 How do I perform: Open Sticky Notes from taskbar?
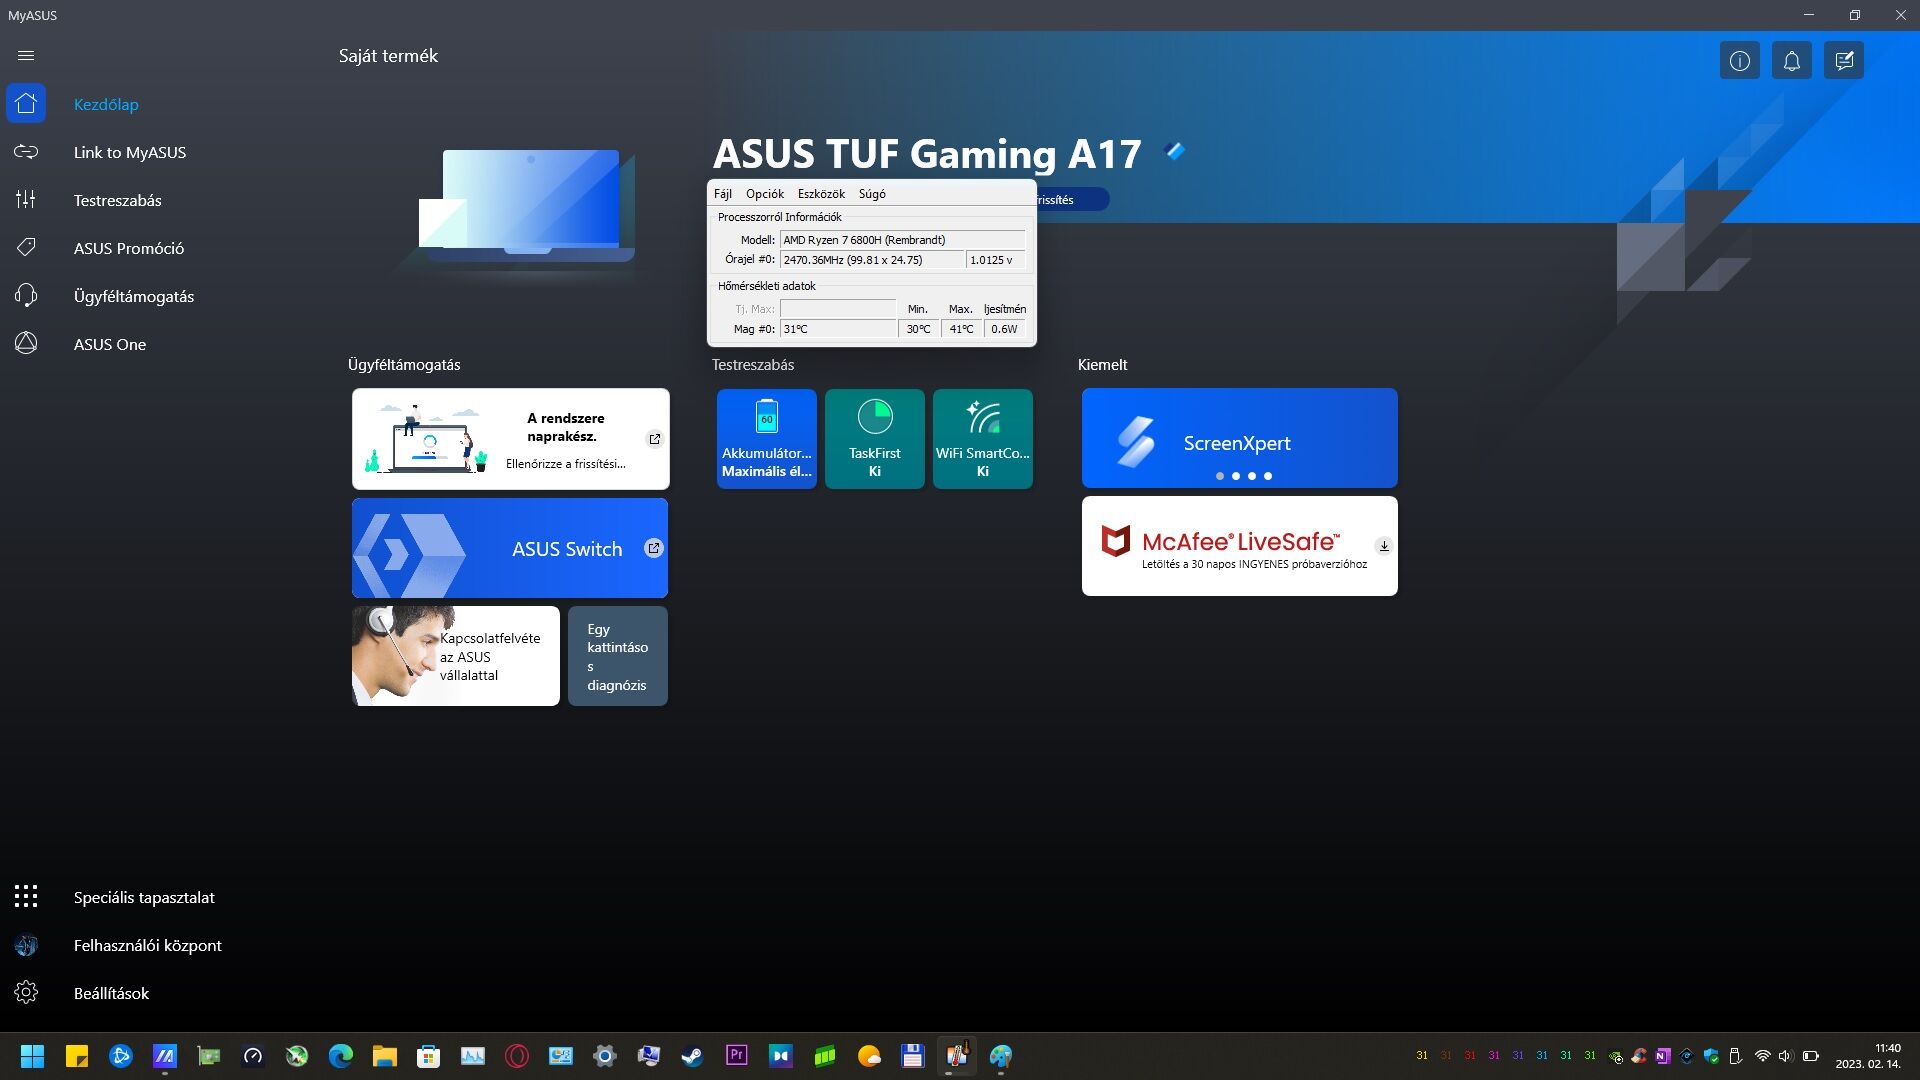click(77, 1056)
